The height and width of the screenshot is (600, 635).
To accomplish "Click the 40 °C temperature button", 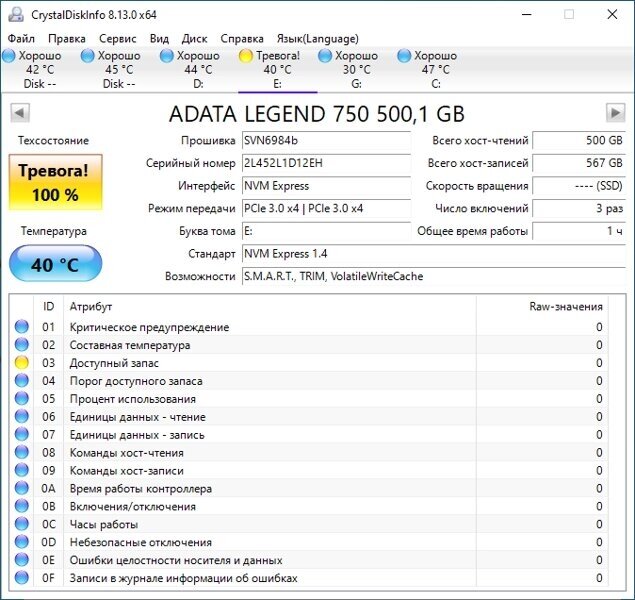I will [x=55, y=264].
